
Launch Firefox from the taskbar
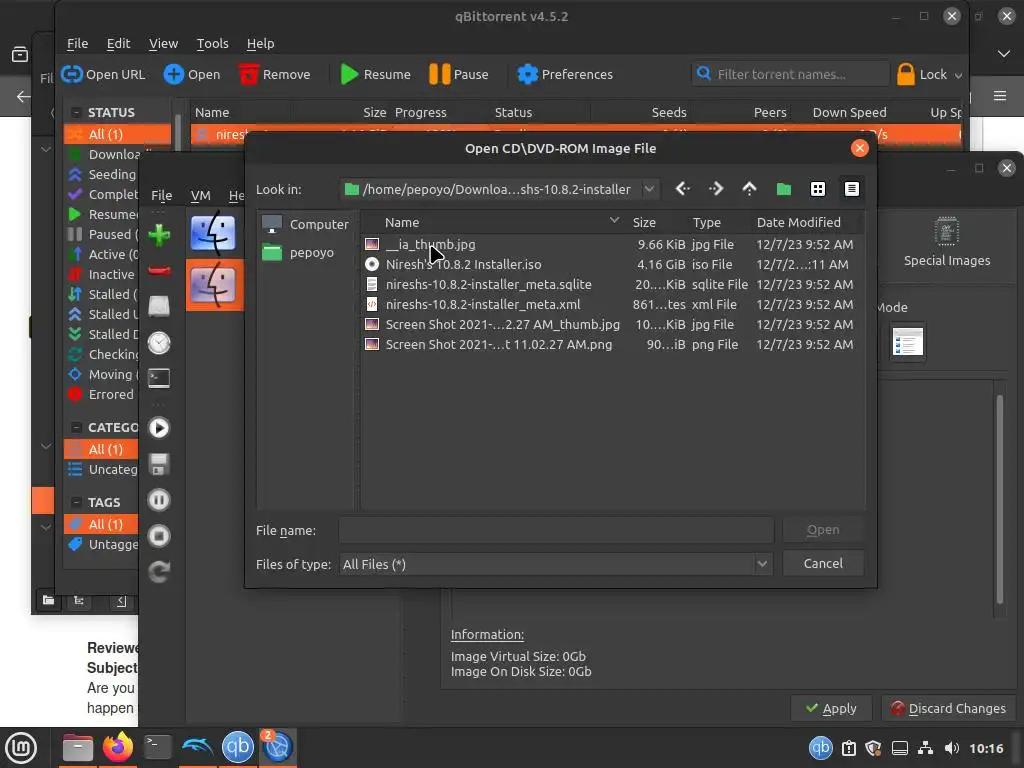pyautogui.click(x=118, y=747)
